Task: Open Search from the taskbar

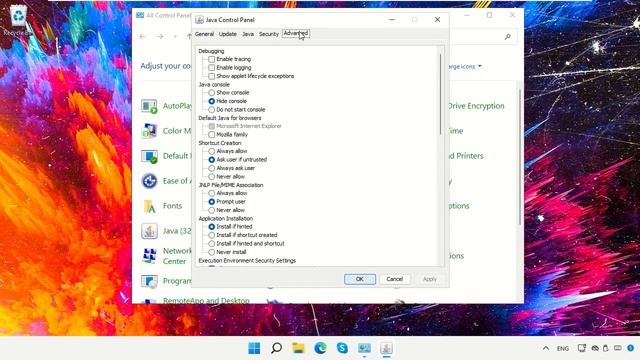Action: click(276, 348)
